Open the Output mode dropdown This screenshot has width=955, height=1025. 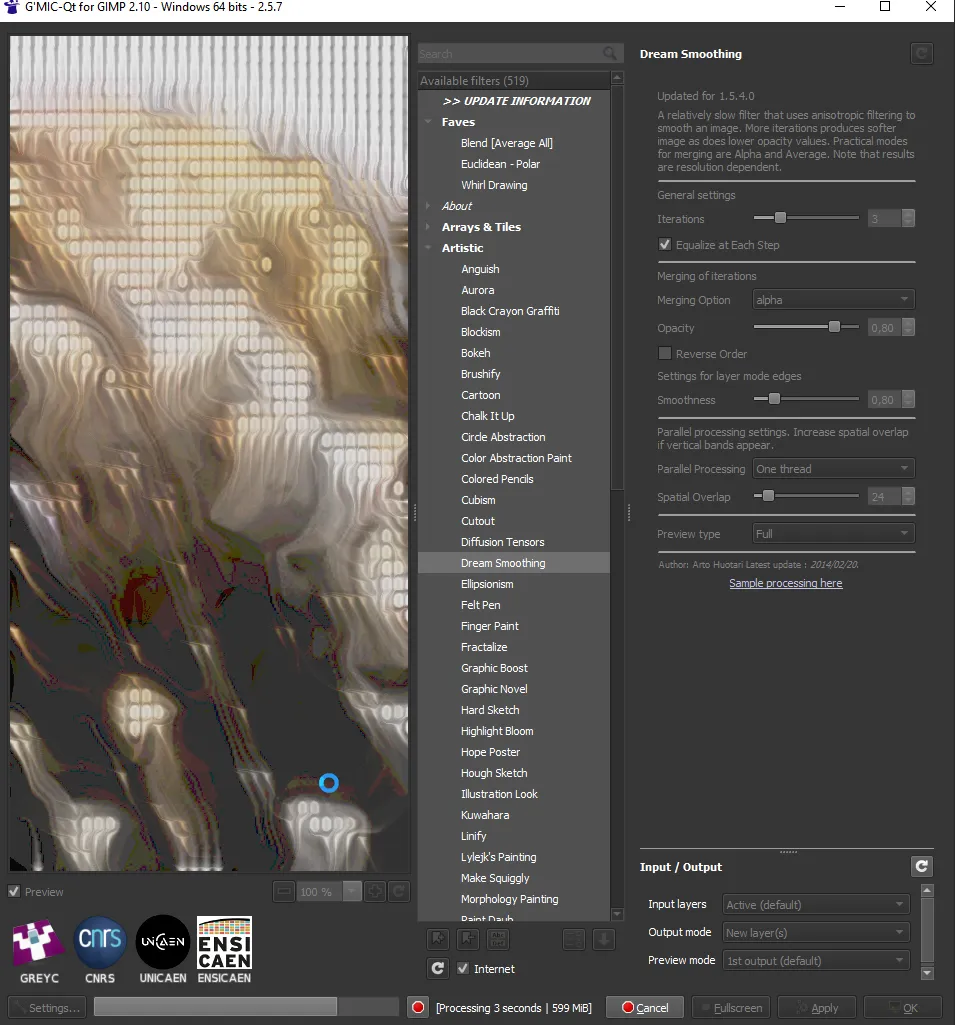[x=816, y=932]
